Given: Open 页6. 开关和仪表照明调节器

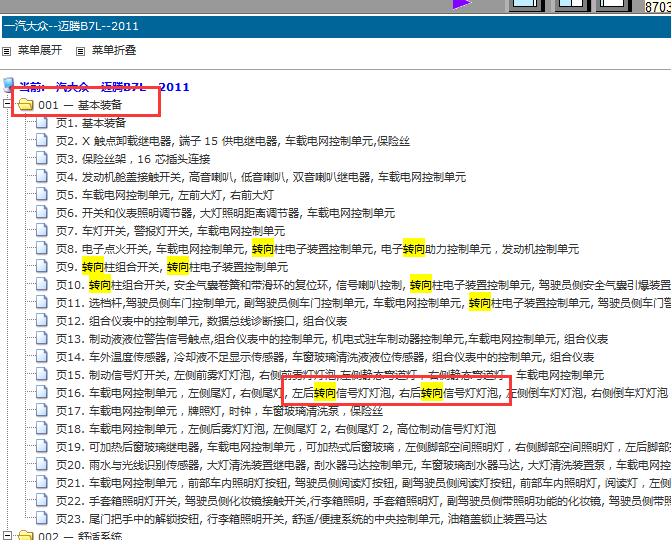Looking at the screenshot, I should coord(225,213).
